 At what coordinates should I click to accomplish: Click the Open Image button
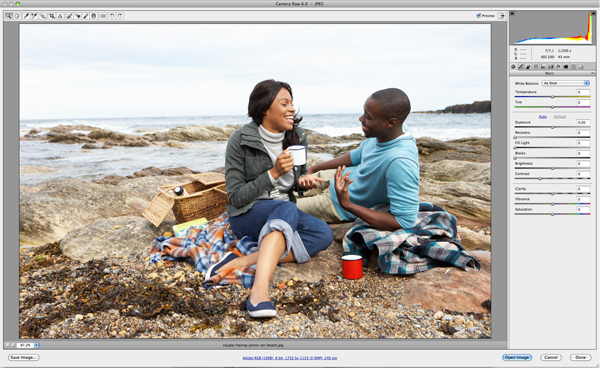click(517, 357)
